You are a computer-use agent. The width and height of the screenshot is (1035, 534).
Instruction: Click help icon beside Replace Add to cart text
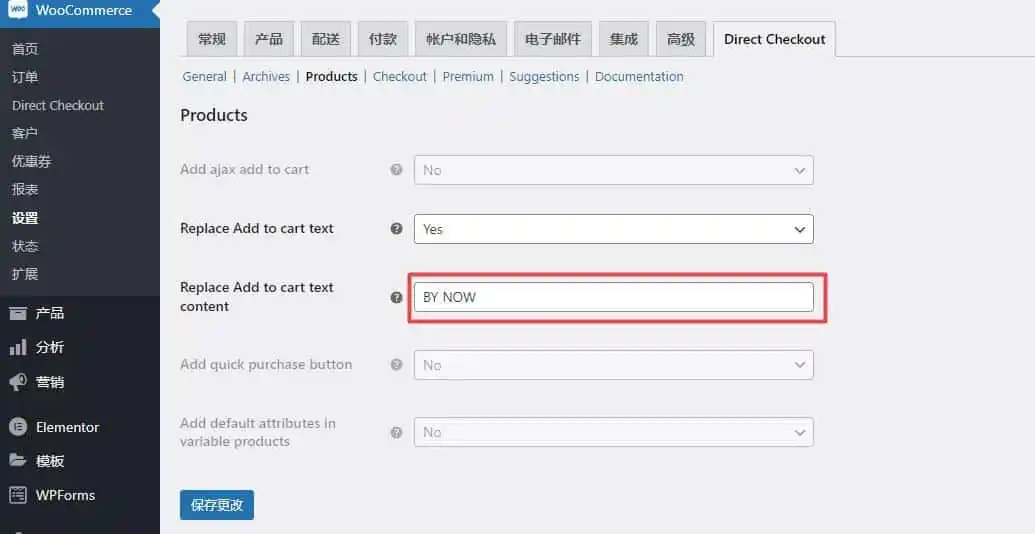[x=396, y=229]
